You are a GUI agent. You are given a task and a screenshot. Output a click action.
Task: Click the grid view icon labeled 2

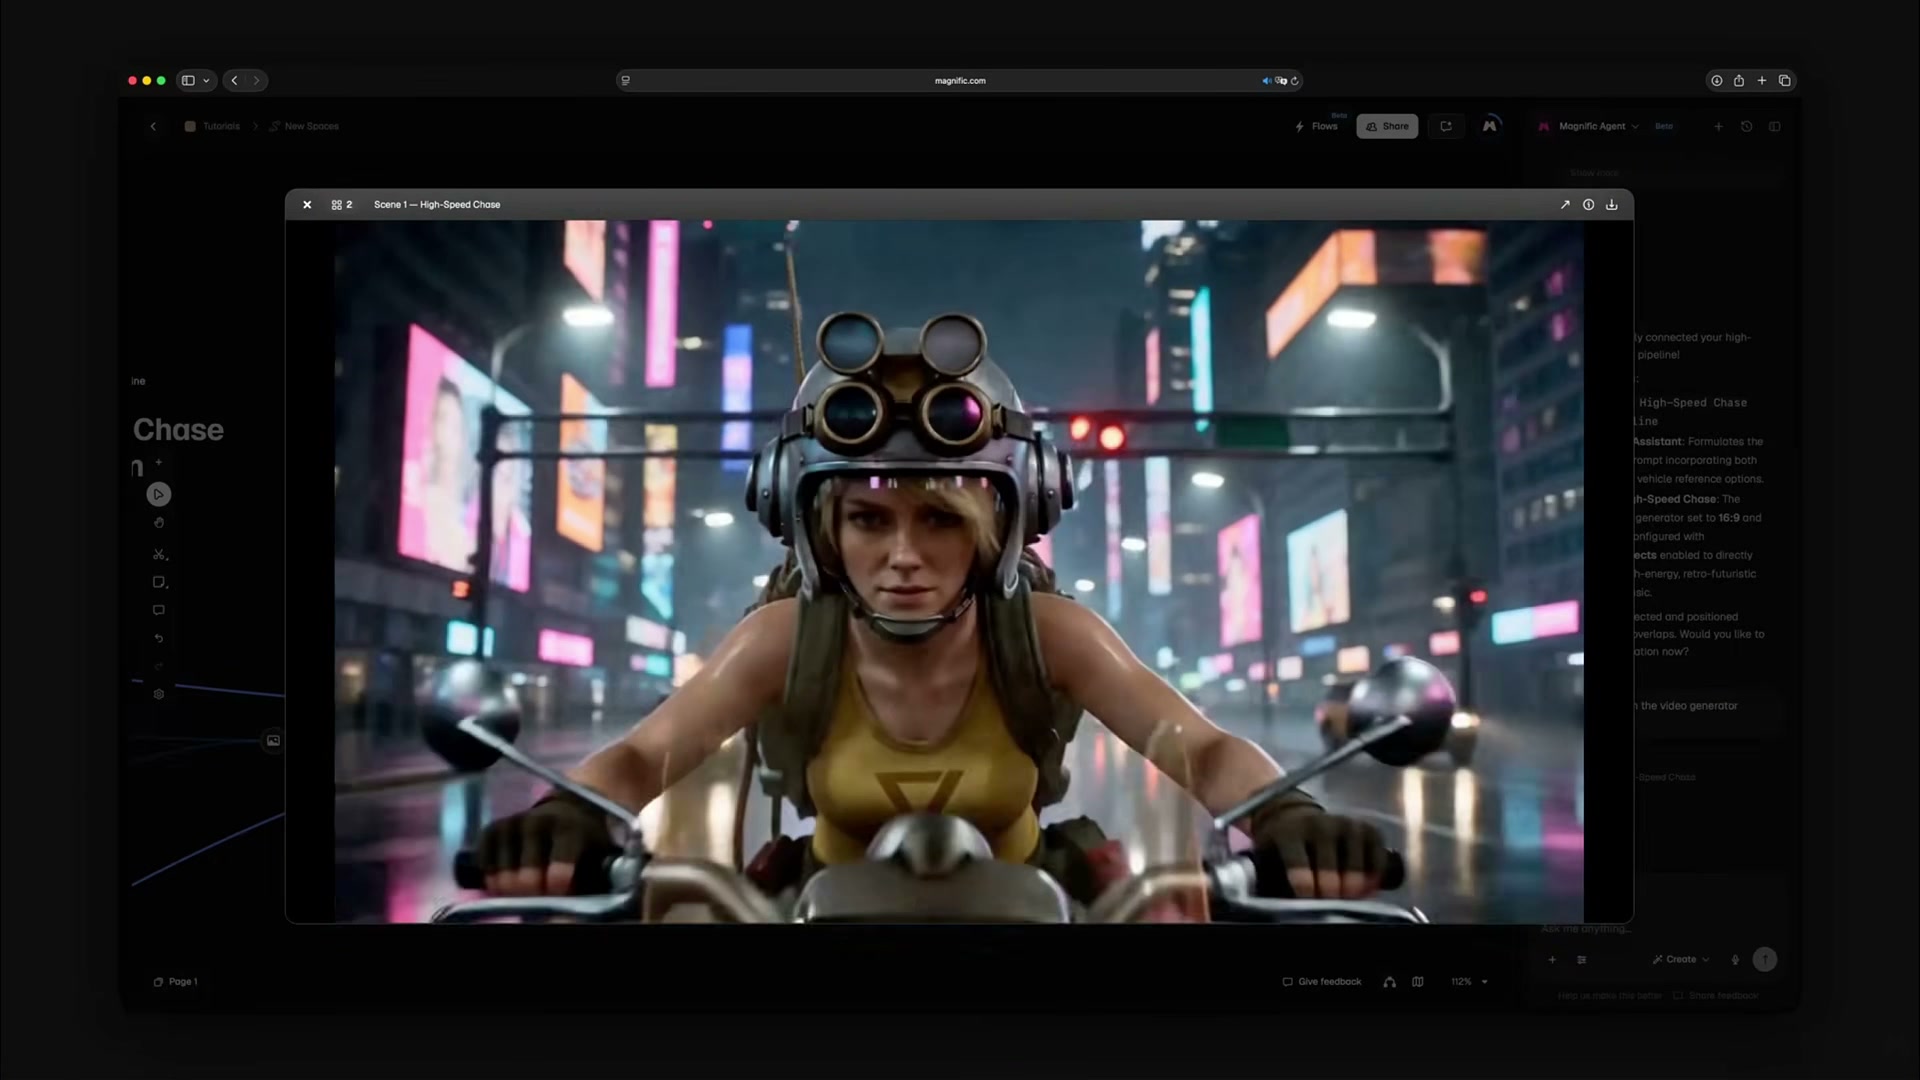point(342,204)
